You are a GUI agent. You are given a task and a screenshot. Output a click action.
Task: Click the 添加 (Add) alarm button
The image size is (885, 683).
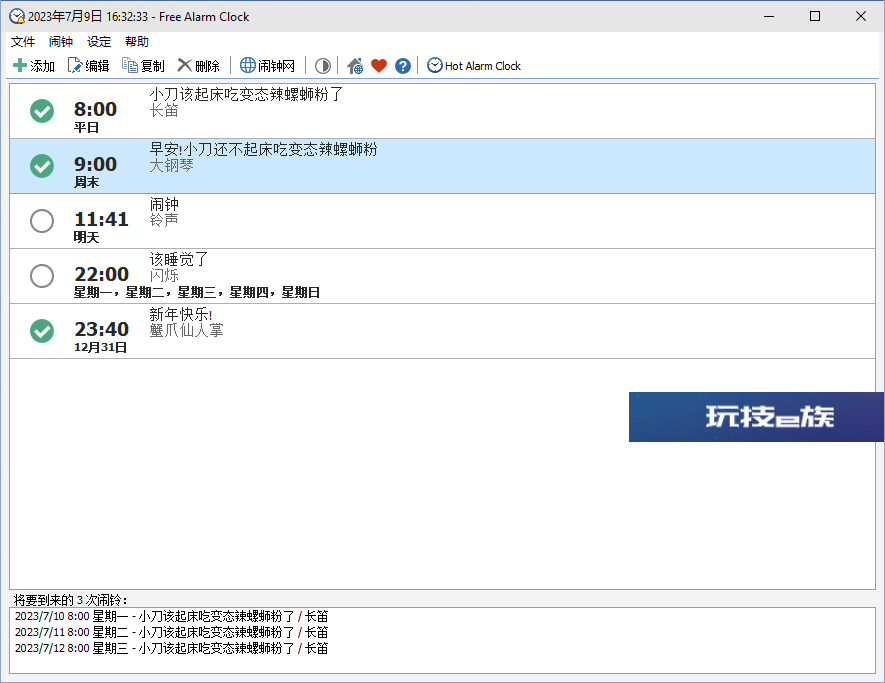coord(33,65)
